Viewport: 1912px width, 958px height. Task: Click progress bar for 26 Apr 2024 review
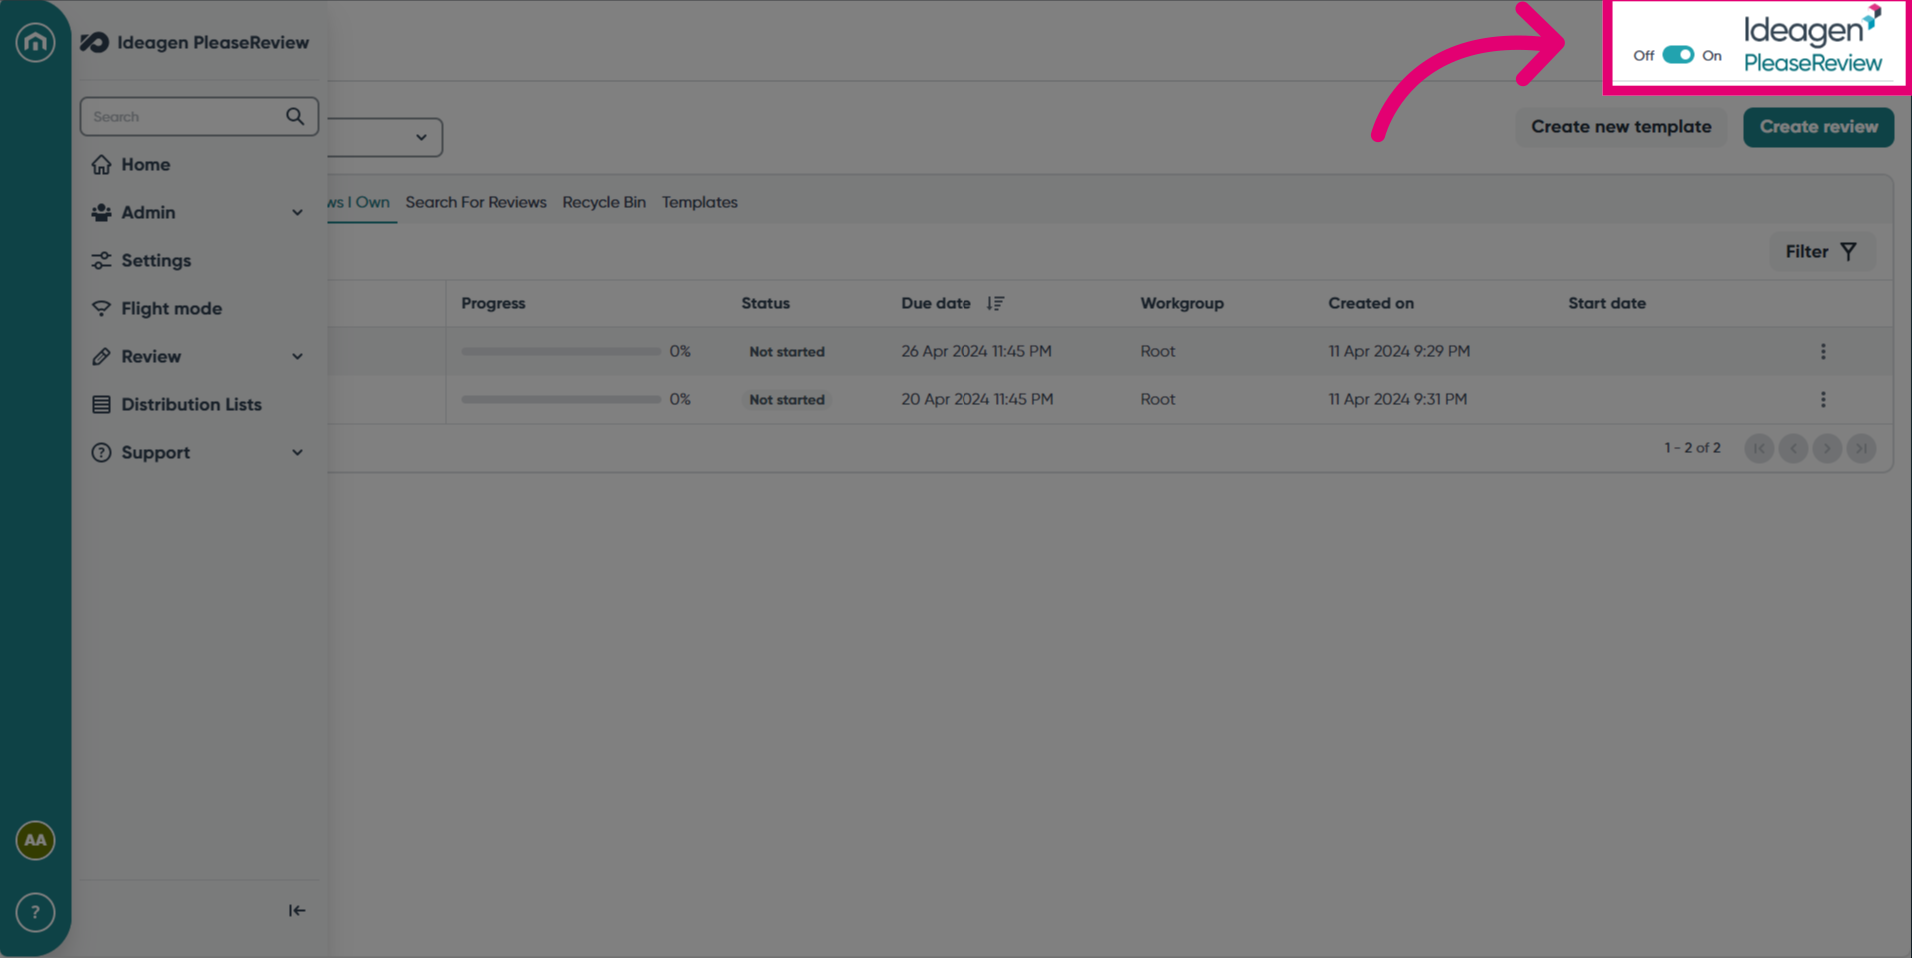[x=561, y=351]
